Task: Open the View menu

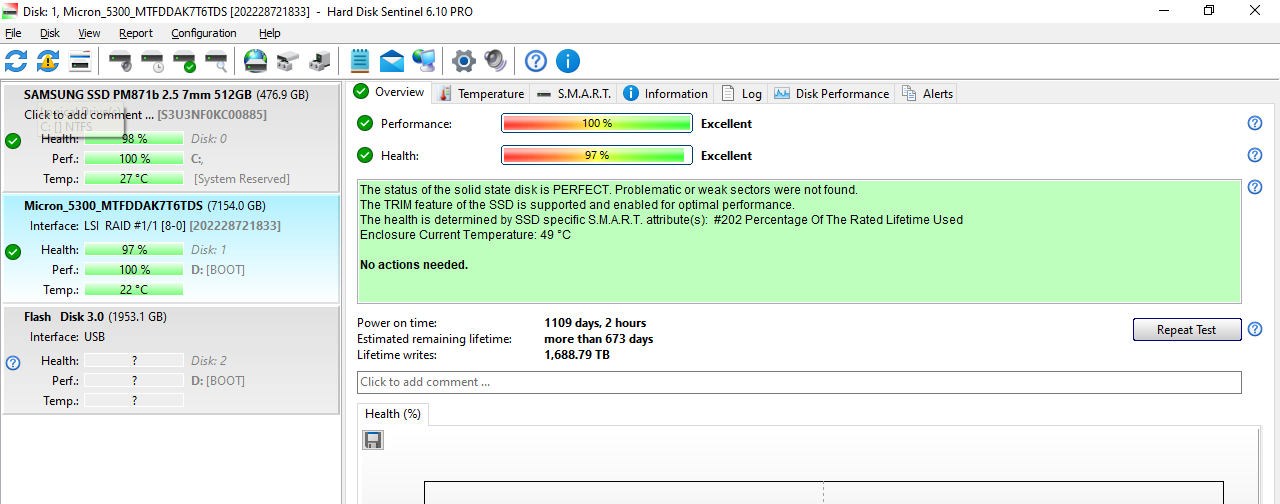Action: tap(89, 33)
